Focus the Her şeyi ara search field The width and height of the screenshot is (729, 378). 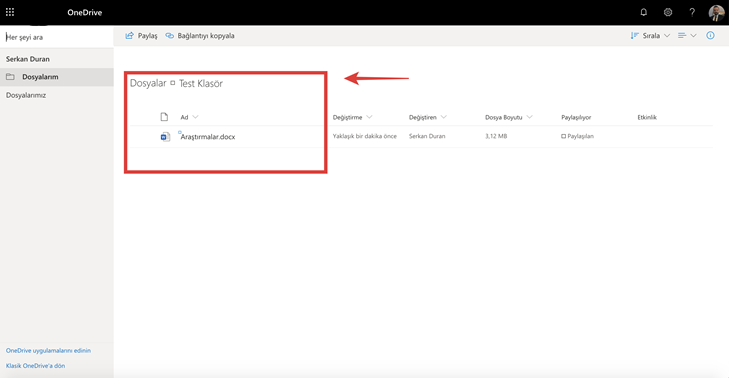pyautogui.click(x=57, y=37)
